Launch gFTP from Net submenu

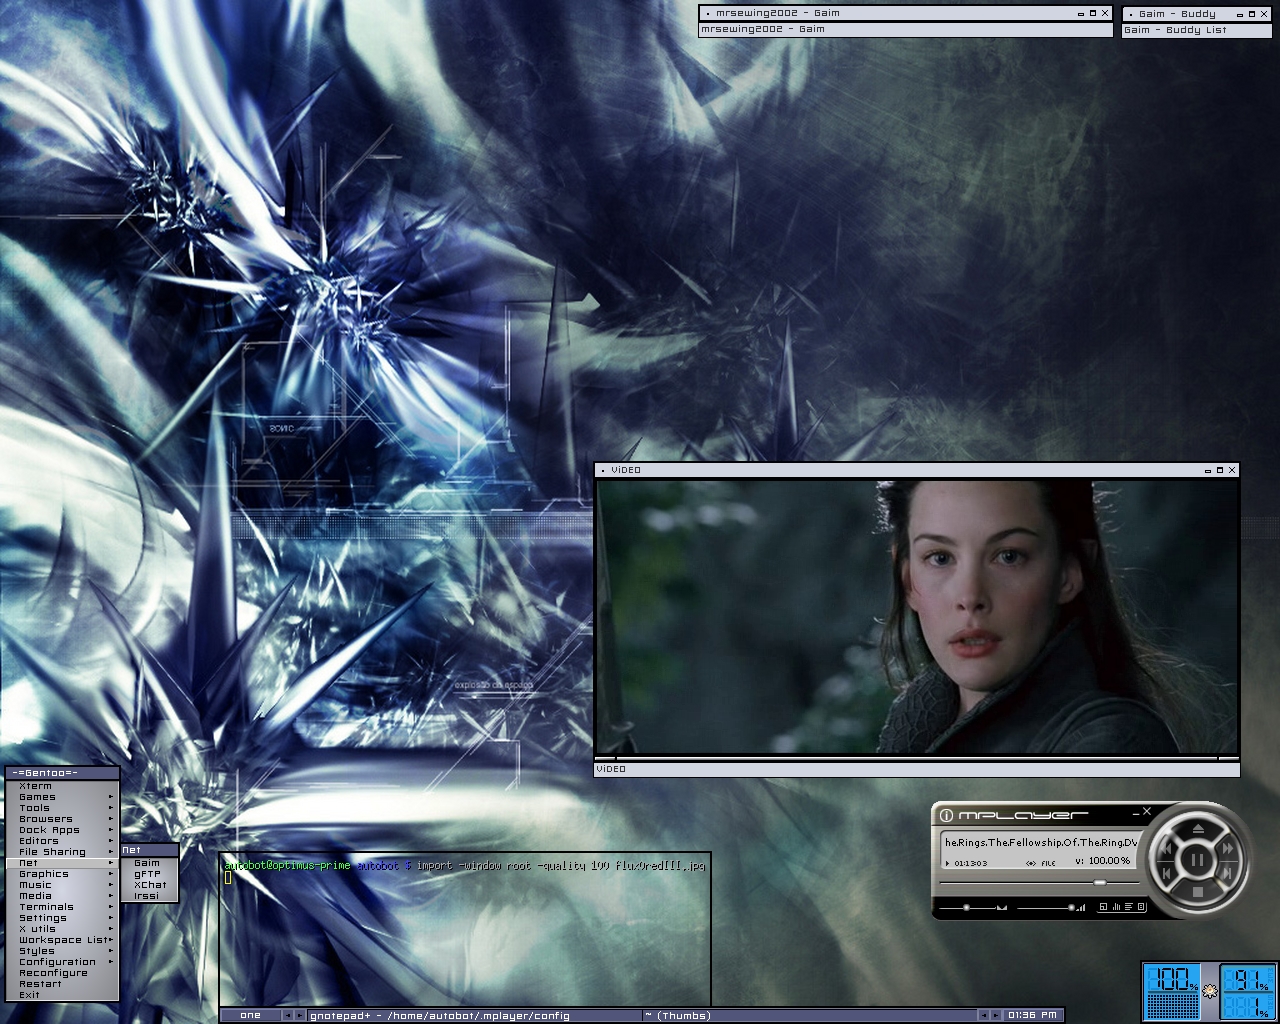(x=149, y=874)
